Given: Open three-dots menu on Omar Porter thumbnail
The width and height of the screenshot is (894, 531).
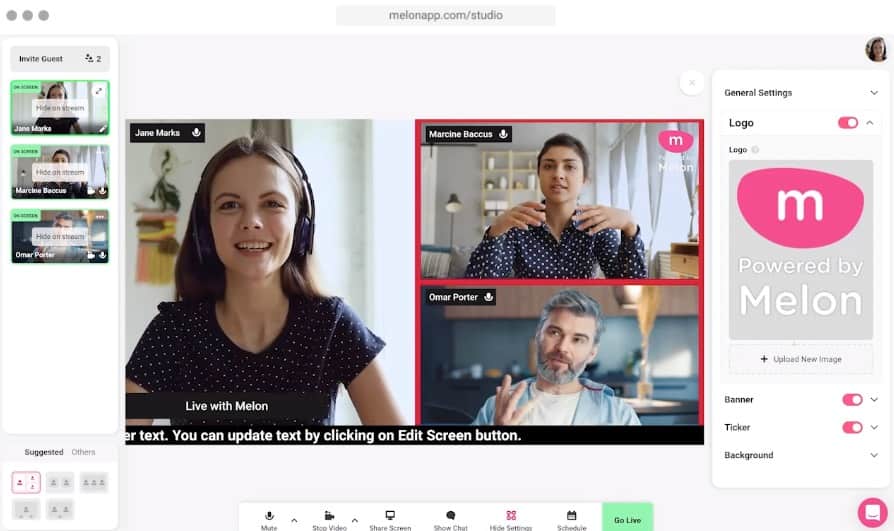Looking at the screenshot, I should (100, 217).
